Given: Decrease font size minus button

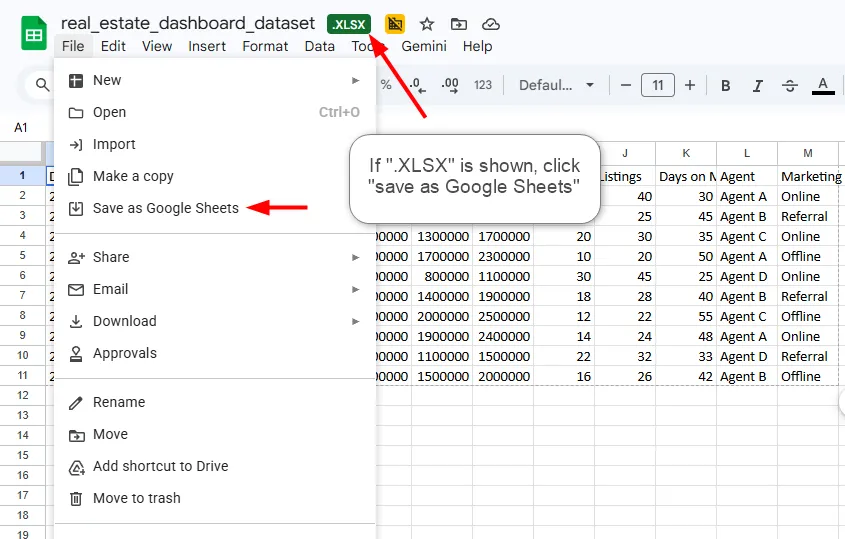Looking at the screenshot, I should [x=626, y=85].
